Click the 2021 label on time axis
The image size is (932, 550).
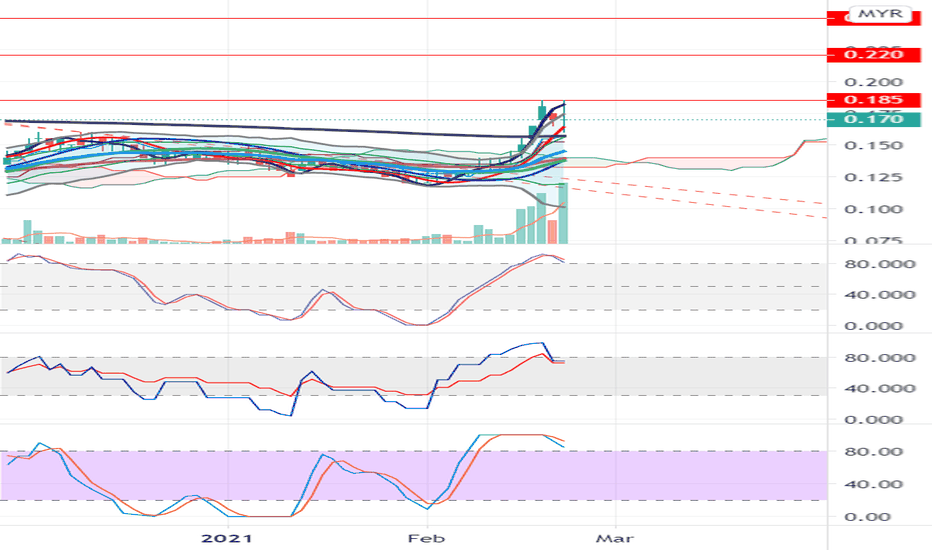click(x=227, y=539)
